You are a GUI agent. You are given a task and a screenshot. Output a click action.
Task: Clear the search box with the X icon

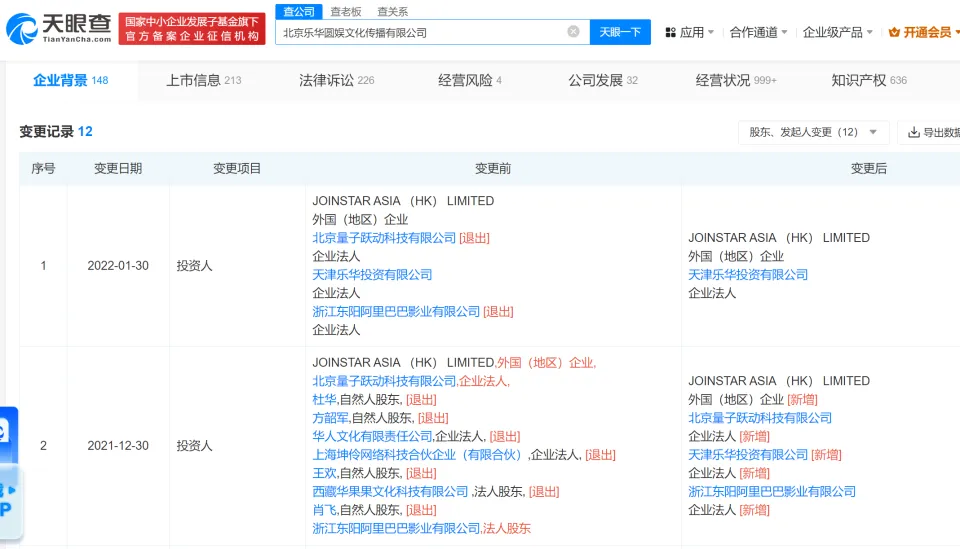point(573,32)
